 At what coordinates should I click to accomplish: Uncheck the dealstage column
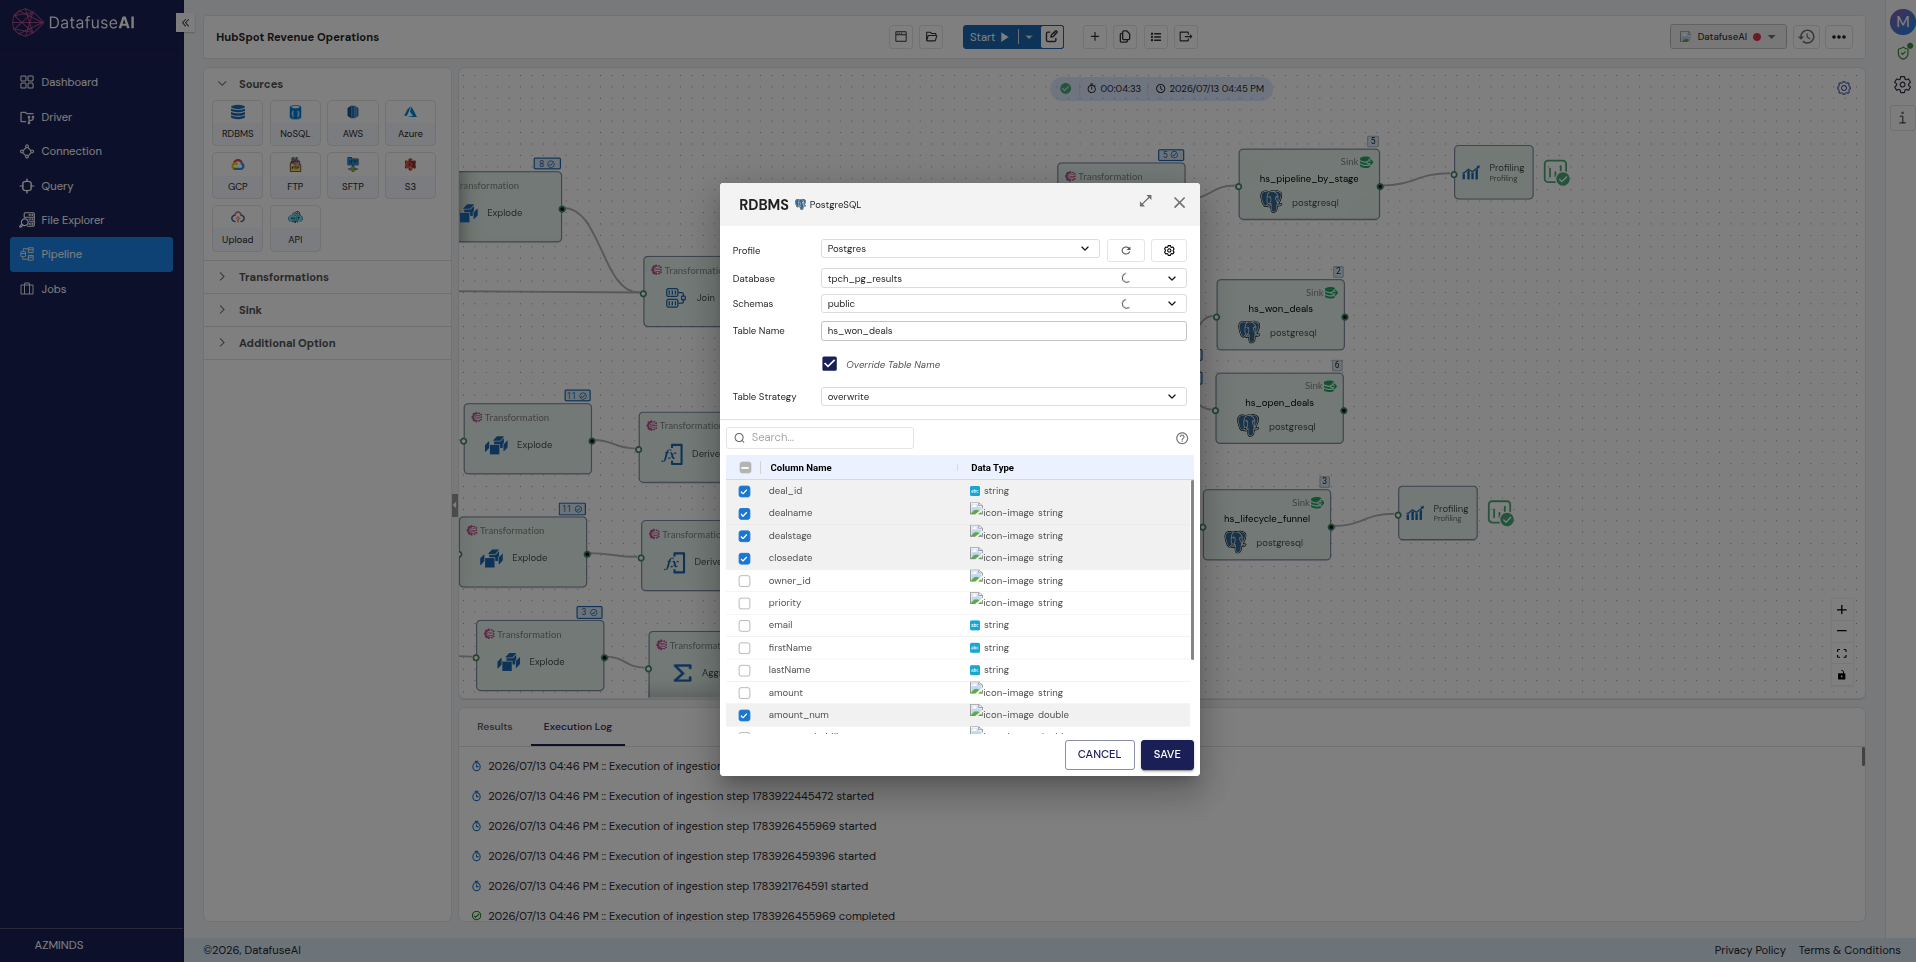[x=744, y=536]
